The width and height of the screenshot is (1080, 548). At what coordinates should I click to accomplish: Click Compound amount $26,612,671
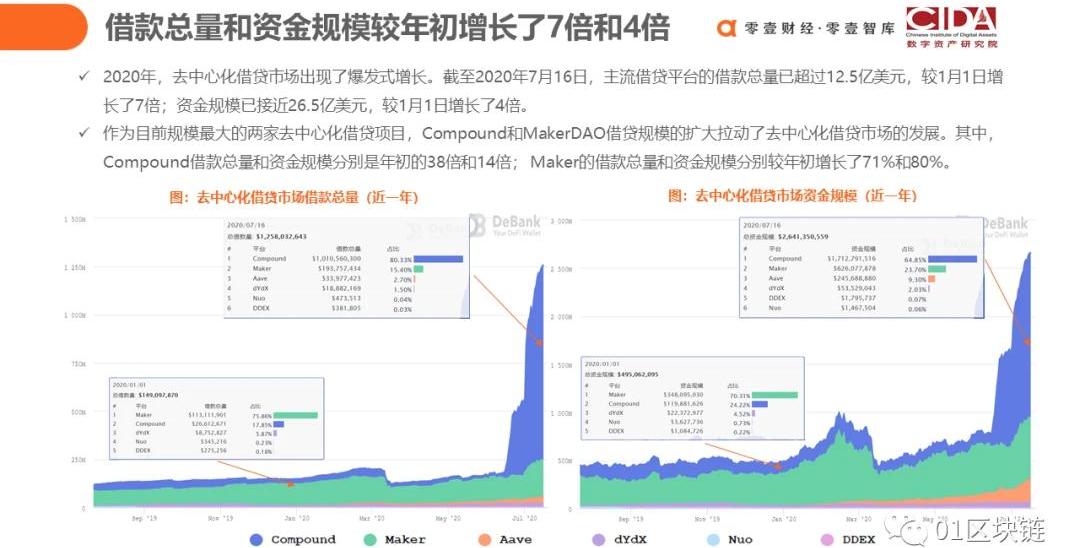coord(208,424)
